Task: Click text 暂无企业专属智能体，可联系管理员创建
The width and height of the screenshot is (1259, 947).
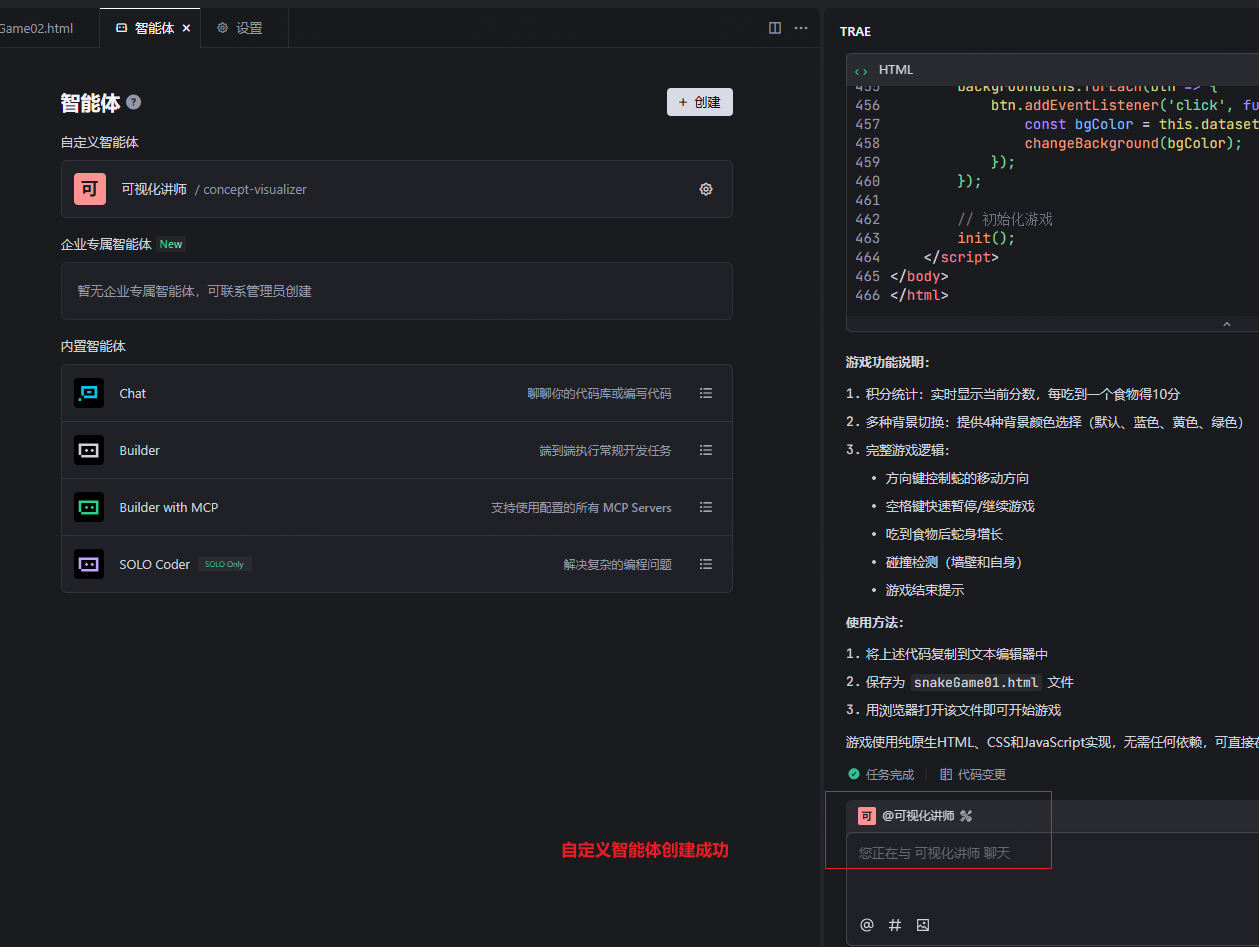Action: 195,291
